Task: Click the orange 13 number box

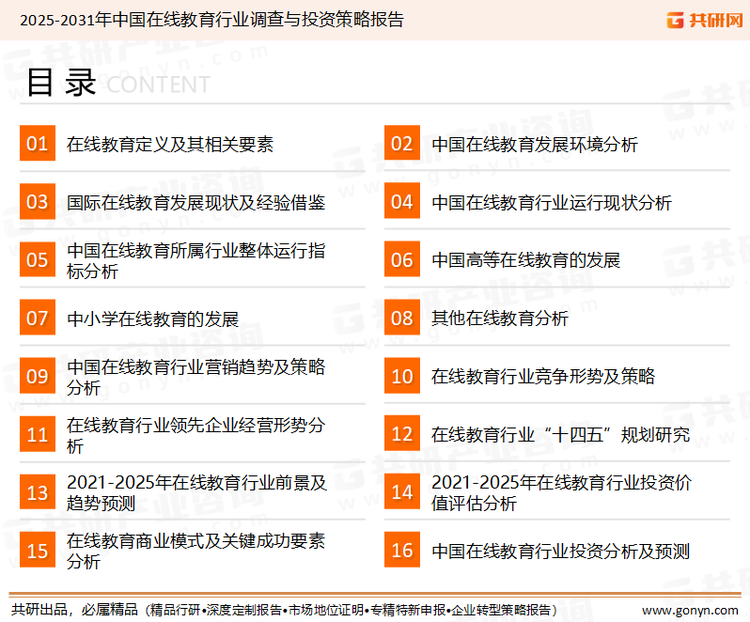Action: (x=37, y=492)
